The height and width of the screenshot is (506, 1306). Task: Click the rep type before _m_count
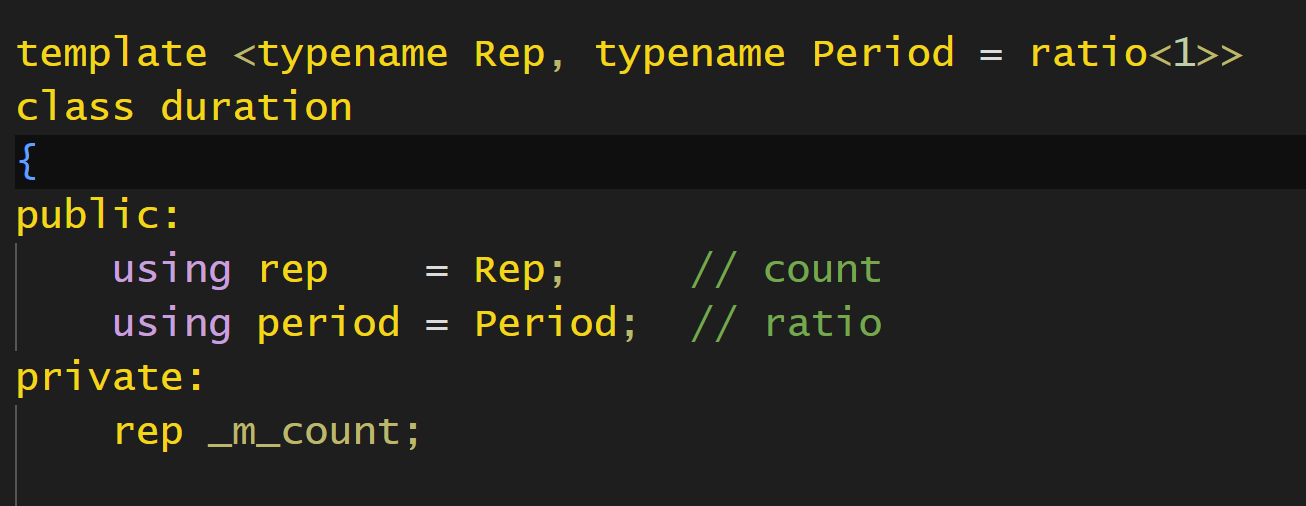(x=148, y=431)
